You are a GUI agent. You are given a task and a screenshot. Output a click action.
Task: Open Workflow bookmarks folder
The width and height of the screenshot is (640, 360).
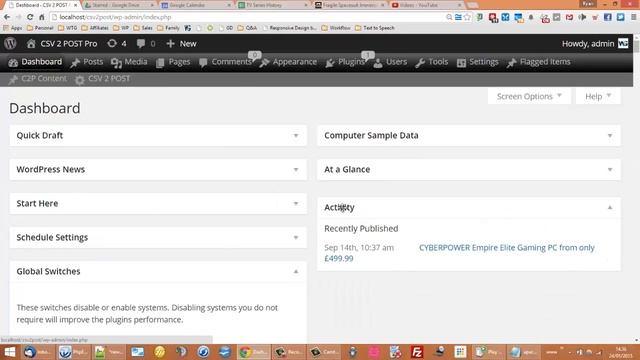pyautogui.click(x=336, y=28)
